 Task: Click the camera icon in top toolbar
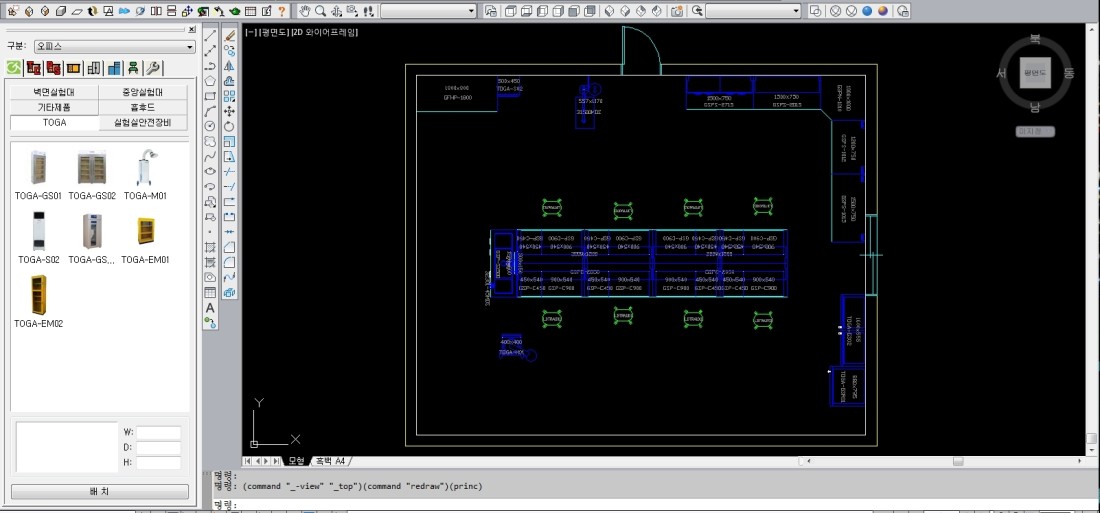(x=676, y=11)
